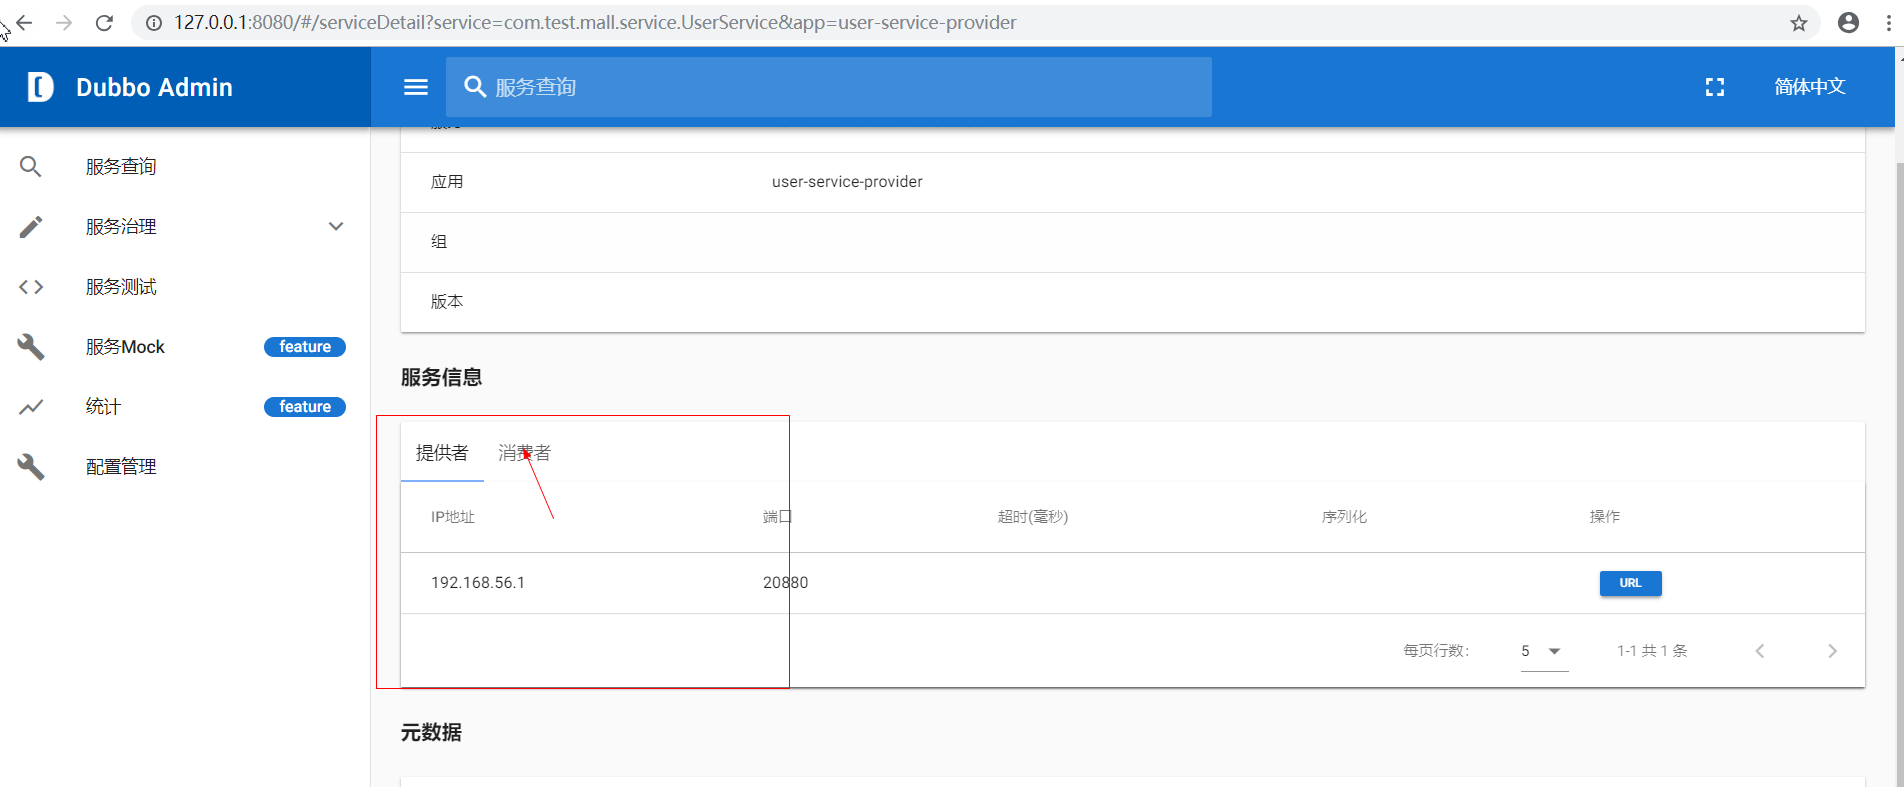This screenshot has height=787, width=1904.
Task: Click the browser address bar URL
Action: [x=595, y=23]
